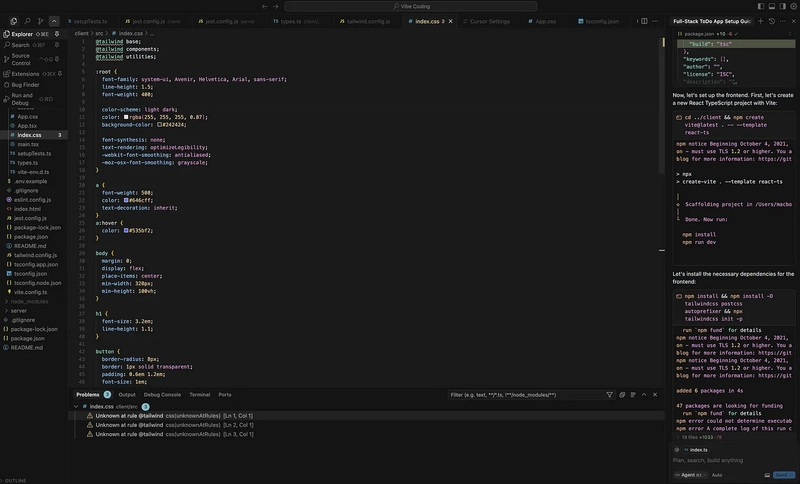This screenshot has height=484, width=800.
Task: Click the src breadcrumb segment
Action: pyautogui.click(x=99, y=33)
